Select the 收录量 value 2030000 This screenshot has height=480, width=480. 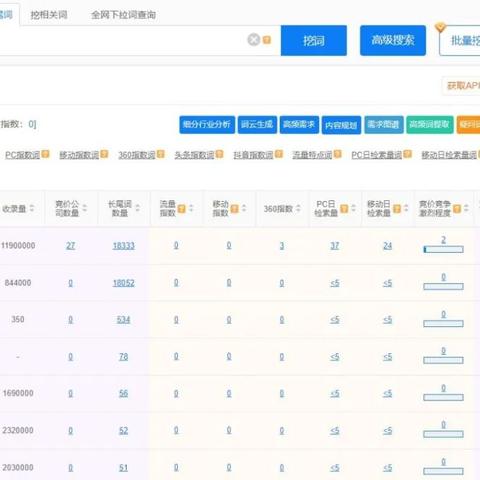pos(18,467)
